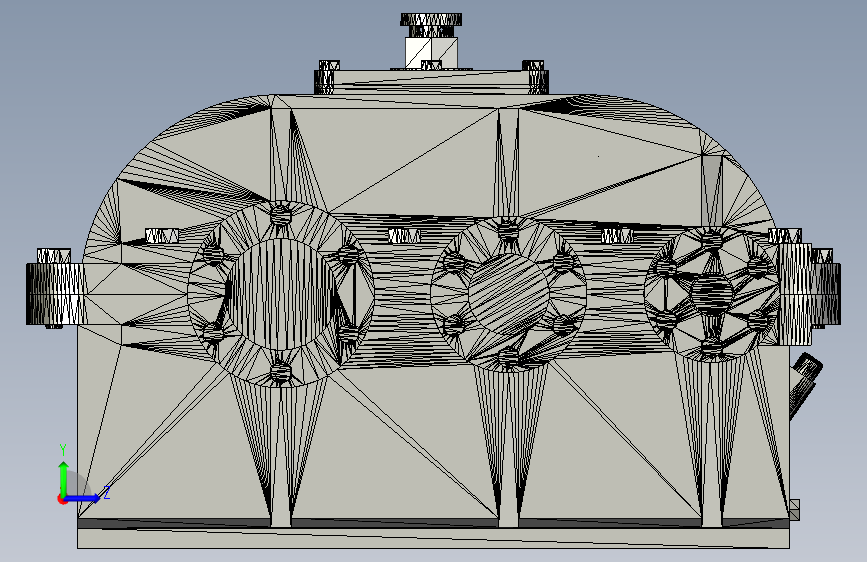Click the blue Z axis arrow of triad
The height and width of the screenshot is (562, 867).
(x=84, y=498)
